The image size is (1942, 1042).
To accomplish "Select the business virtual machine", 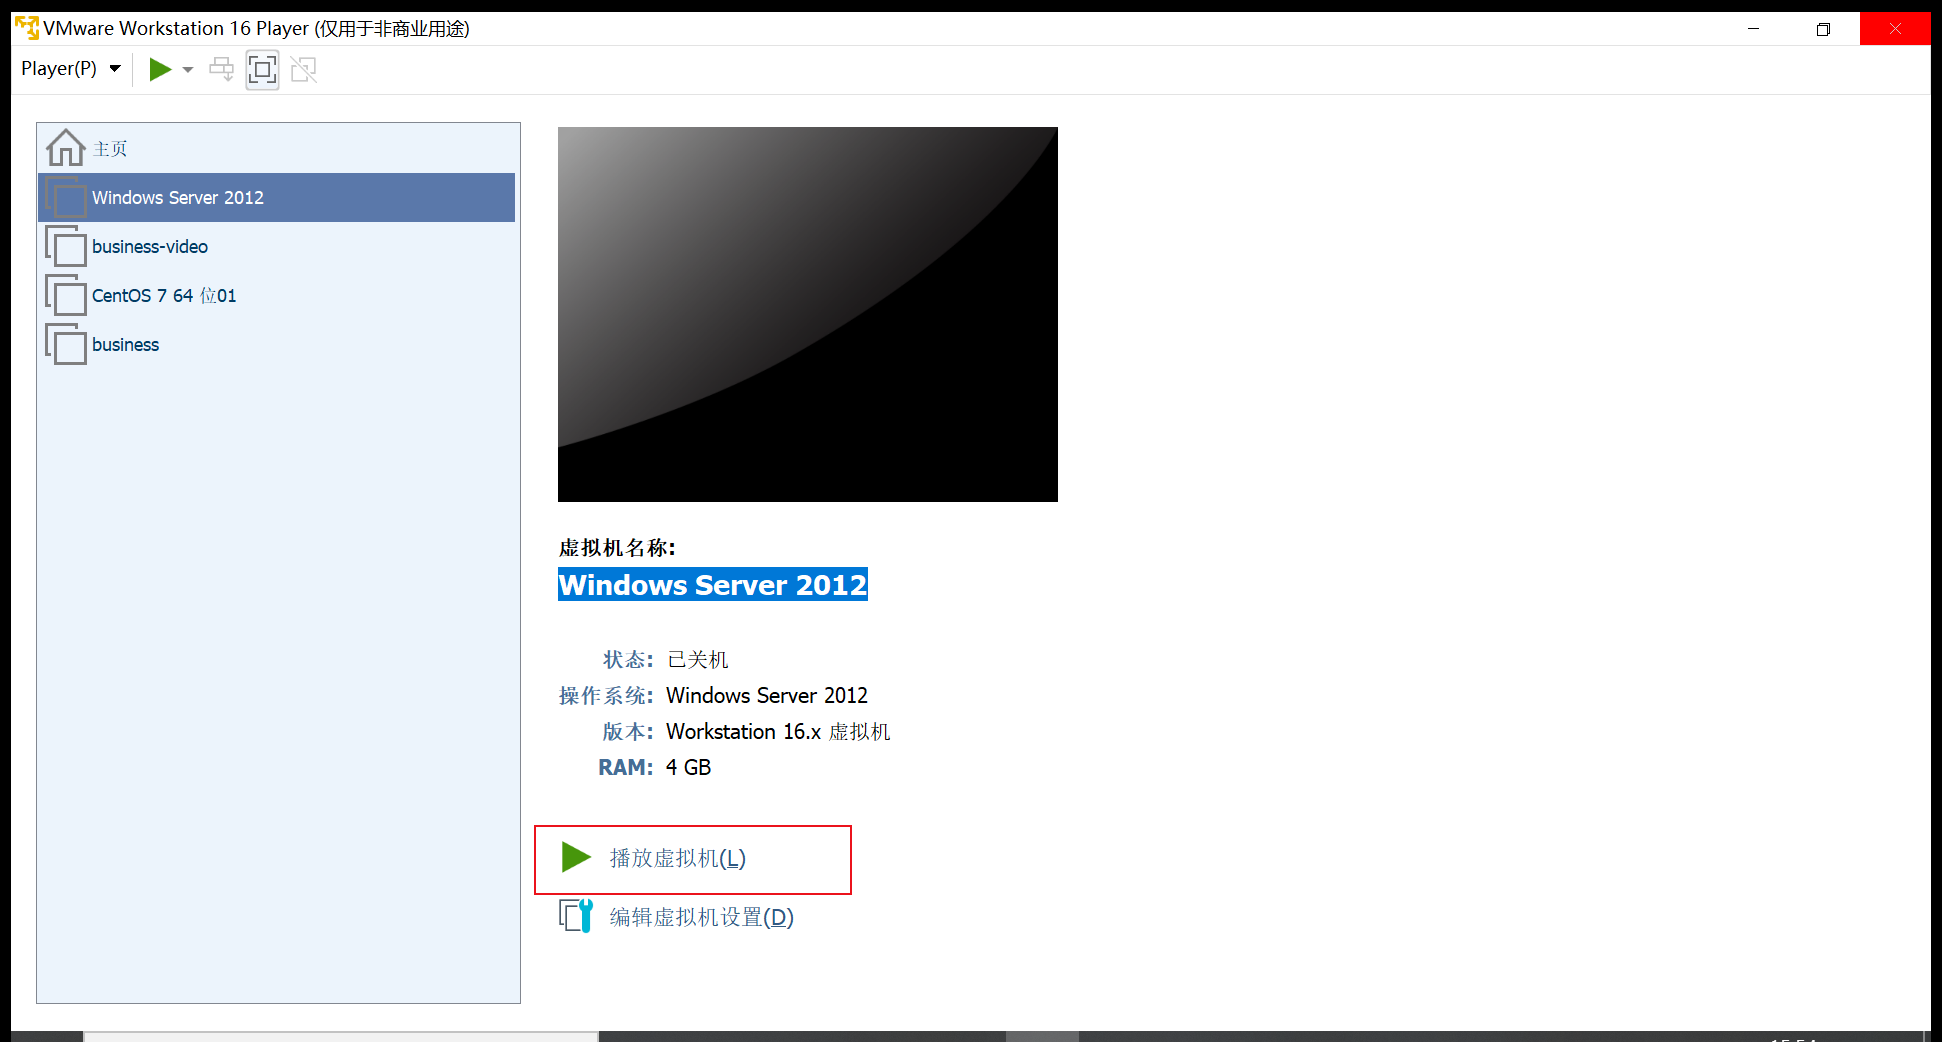I will pos(125,344).
